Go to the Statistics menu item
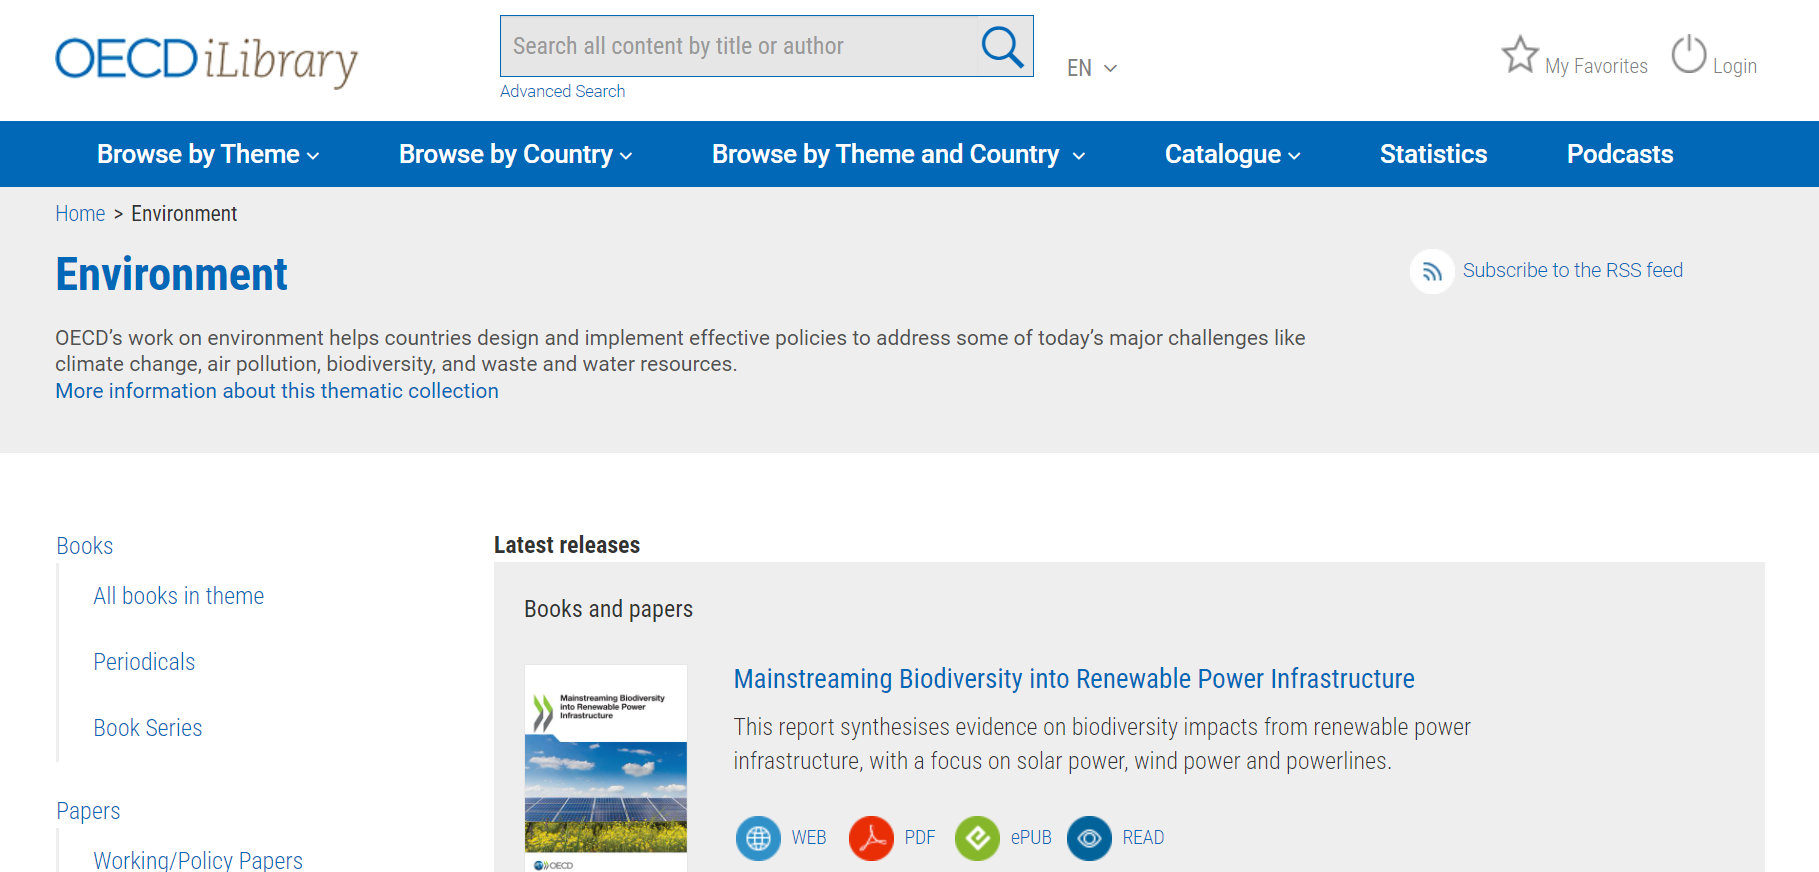Image resolution: width=1819 pixels, height=872 pixels. point(1433,154)
